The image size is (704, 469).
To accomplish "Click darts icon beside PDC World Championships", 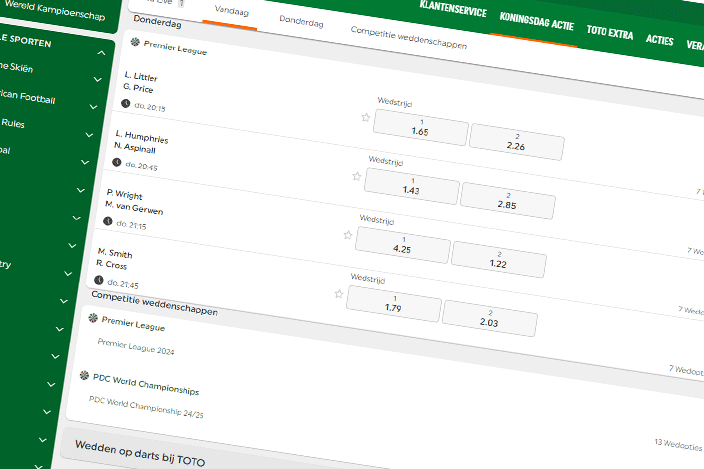I will [x=84, y=375].
